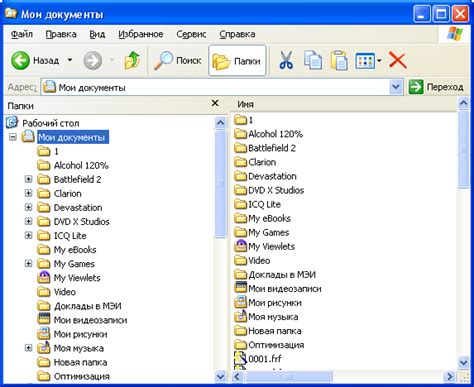Select DVD X Studios in file list

(269, 190)
